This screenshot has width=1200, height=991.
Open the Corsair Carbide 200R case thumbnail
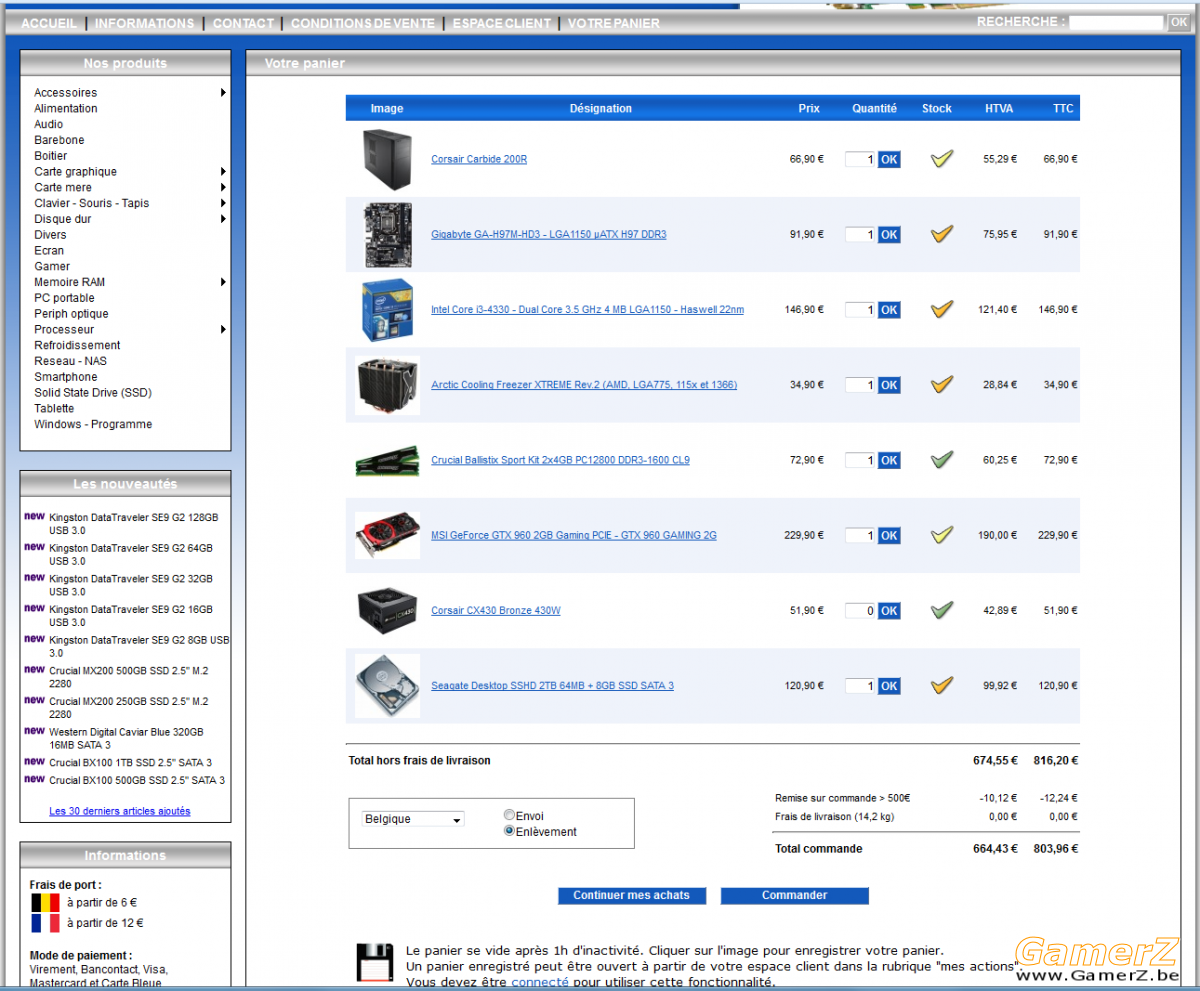[387, 159]
